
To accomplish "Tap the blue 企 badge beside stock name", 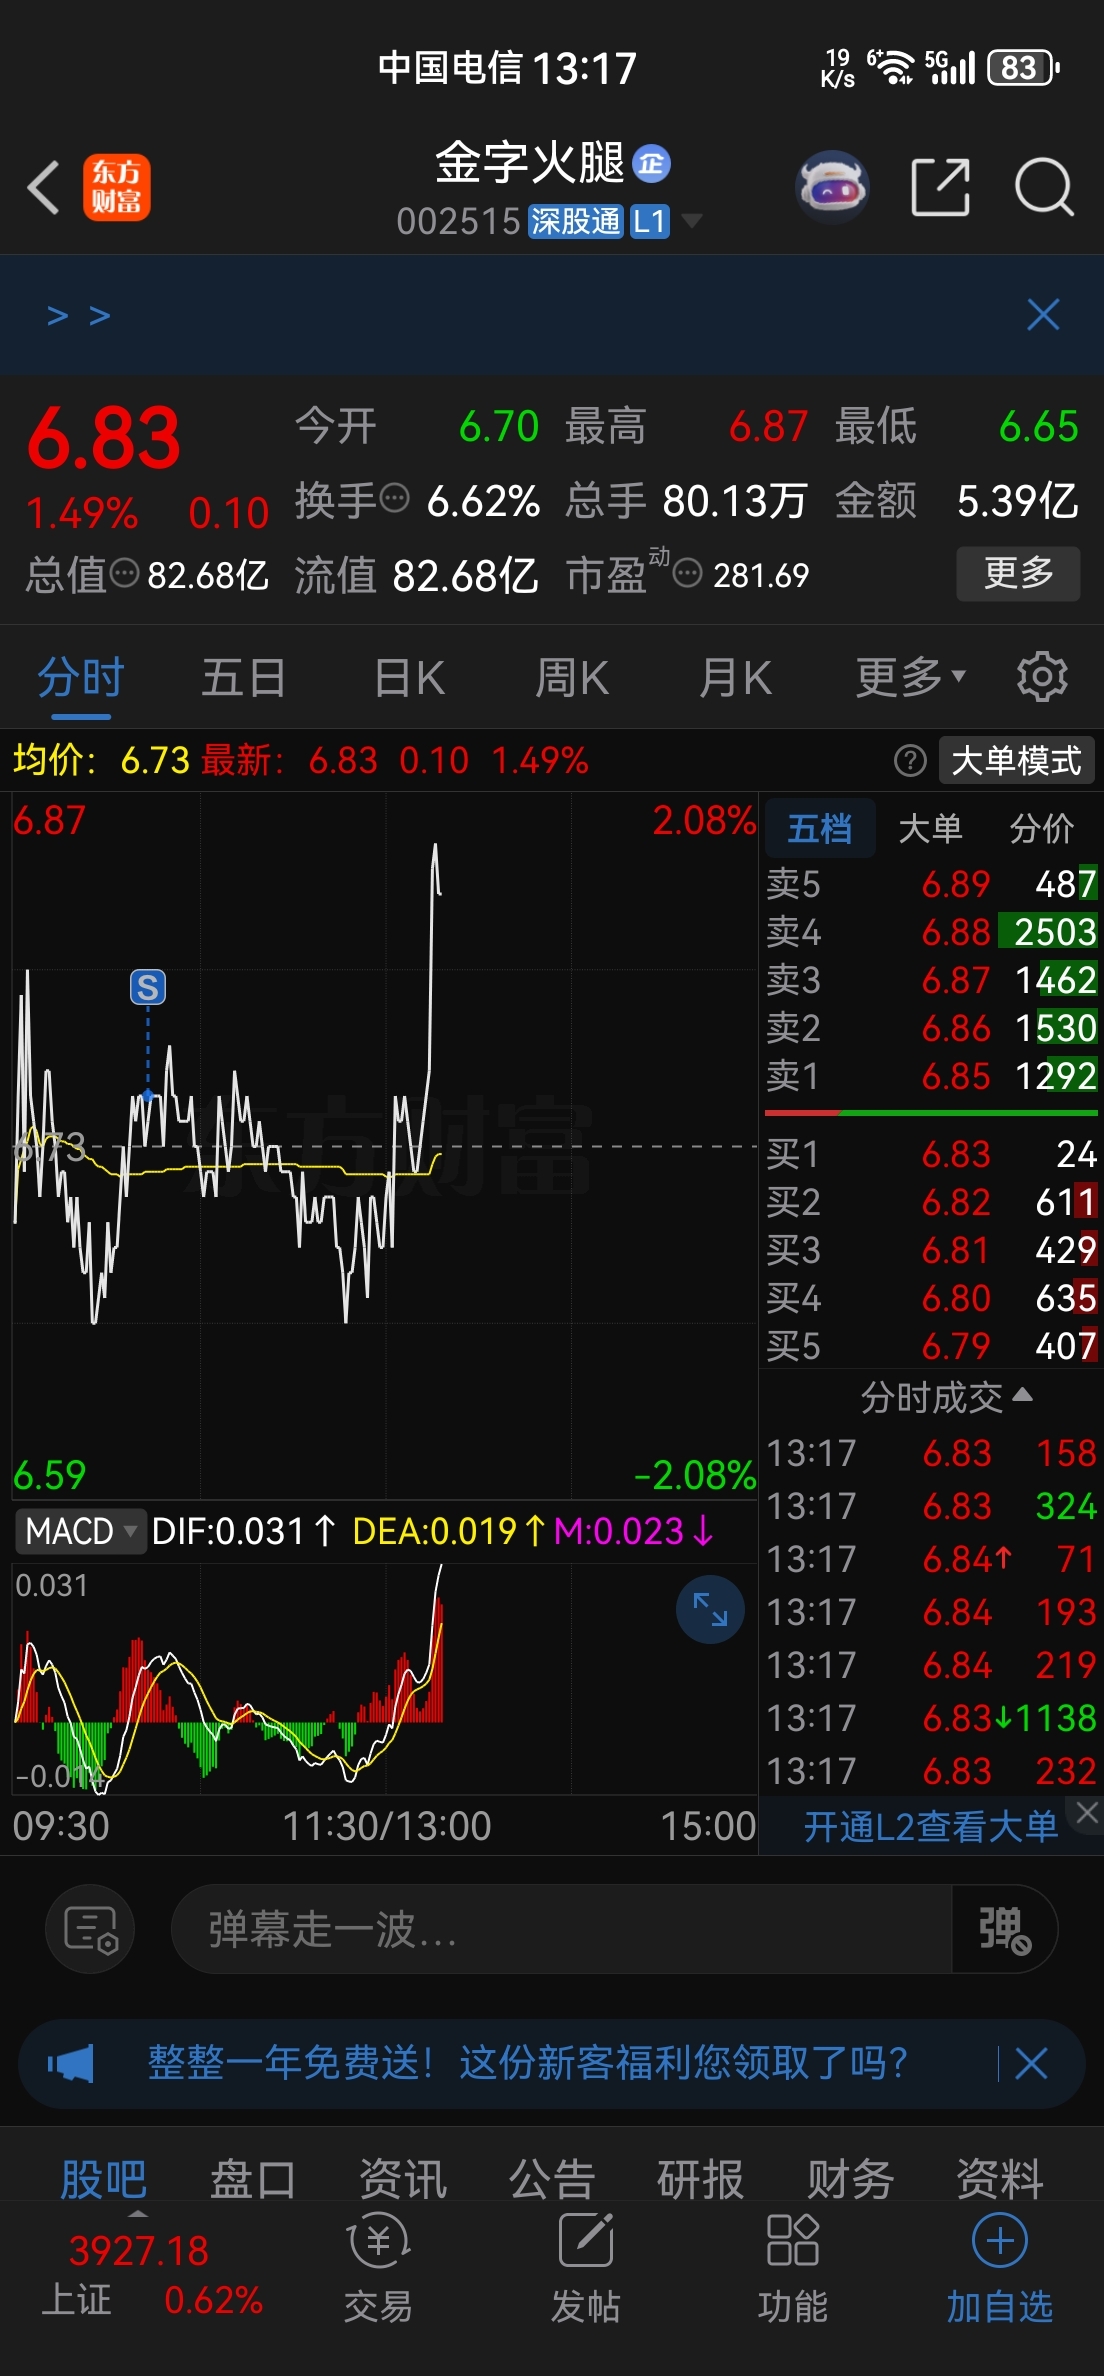I will 652,164.
